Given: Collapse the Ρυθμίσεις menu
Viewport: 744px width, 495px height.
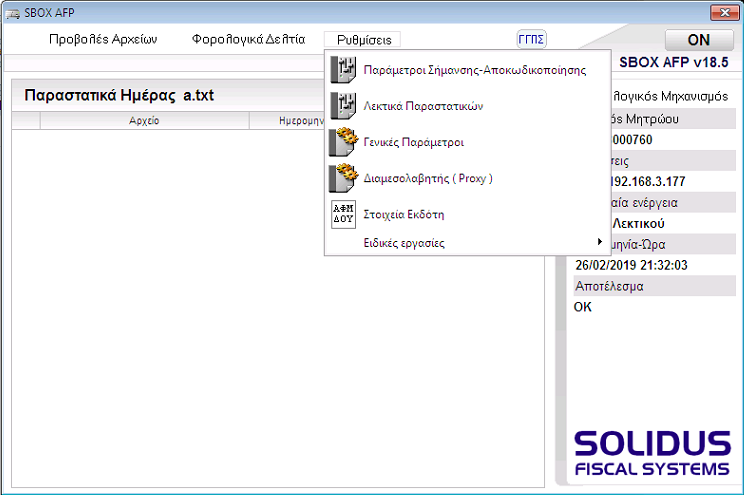Looking at the screenshot, I should click(363, 40).
